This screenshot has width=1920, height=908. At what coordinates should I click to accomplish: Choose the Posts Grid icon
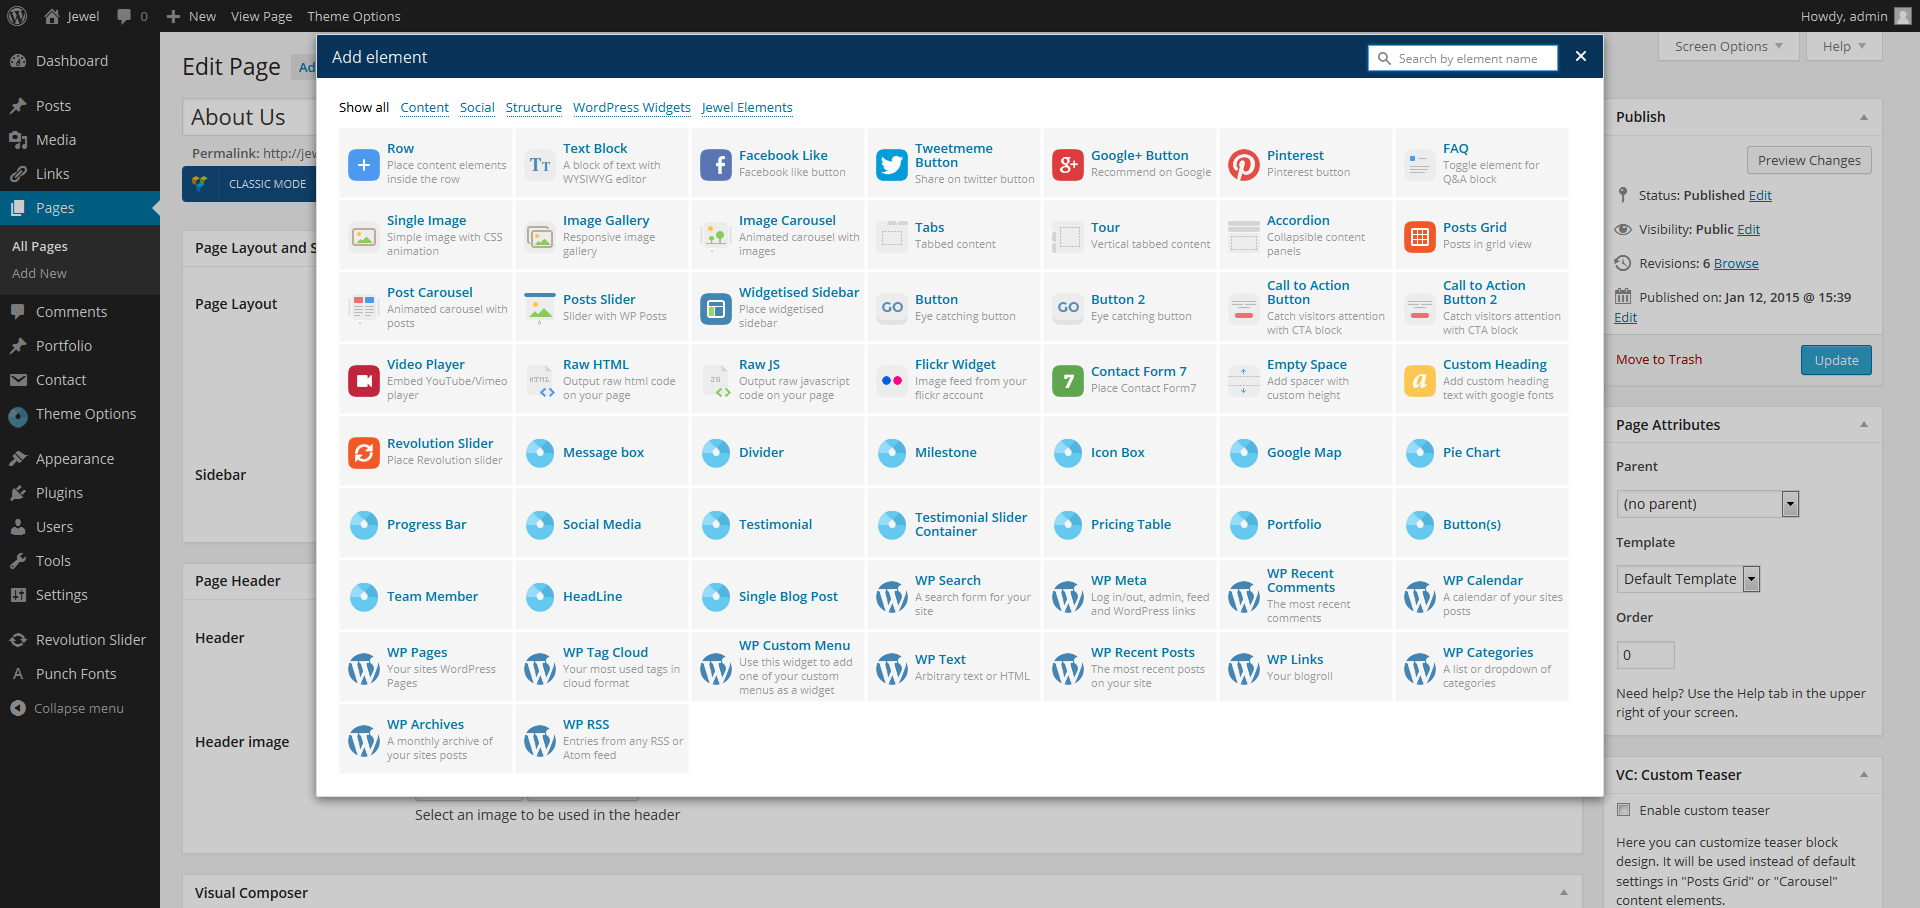click(1420, 236)
